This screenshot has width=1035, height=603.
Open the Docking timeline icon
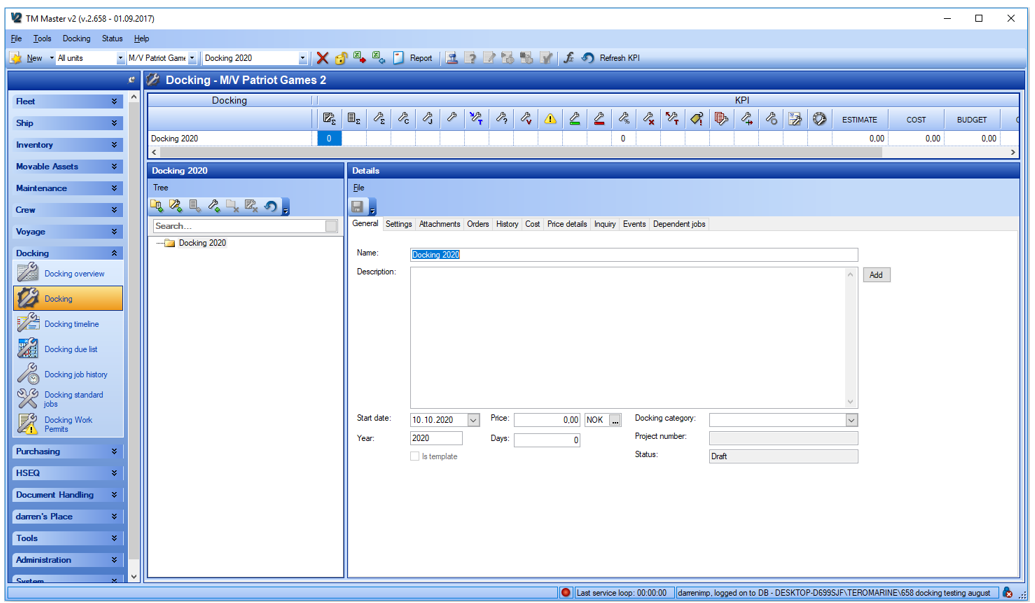coord(28,323)
